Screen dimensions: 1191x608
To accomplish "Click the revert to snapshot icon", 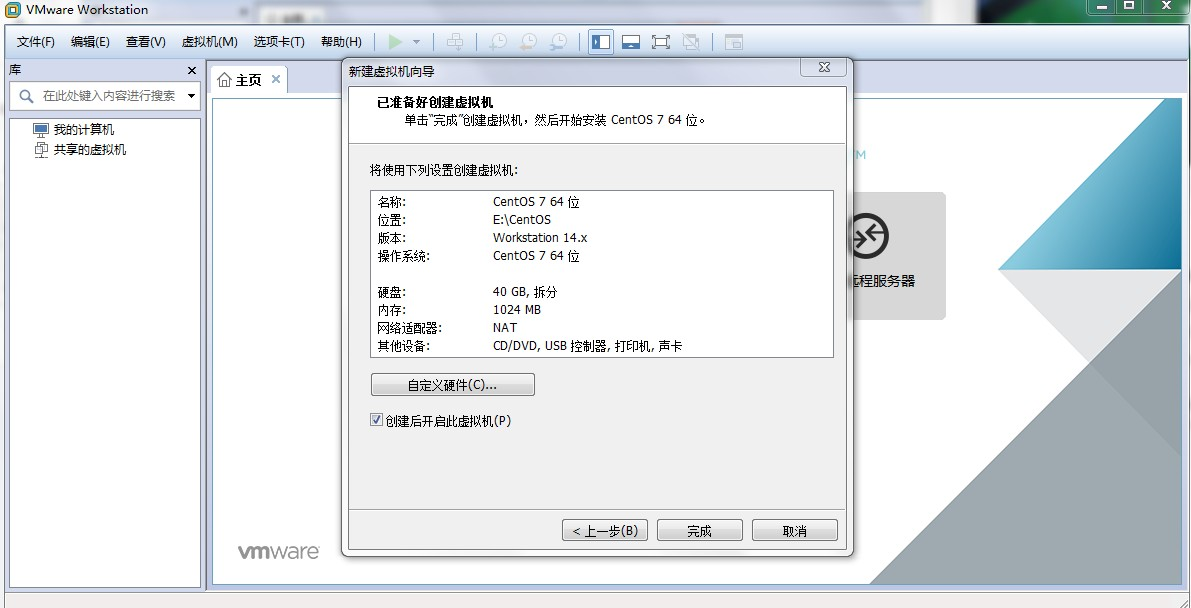I will click(528, 42).
